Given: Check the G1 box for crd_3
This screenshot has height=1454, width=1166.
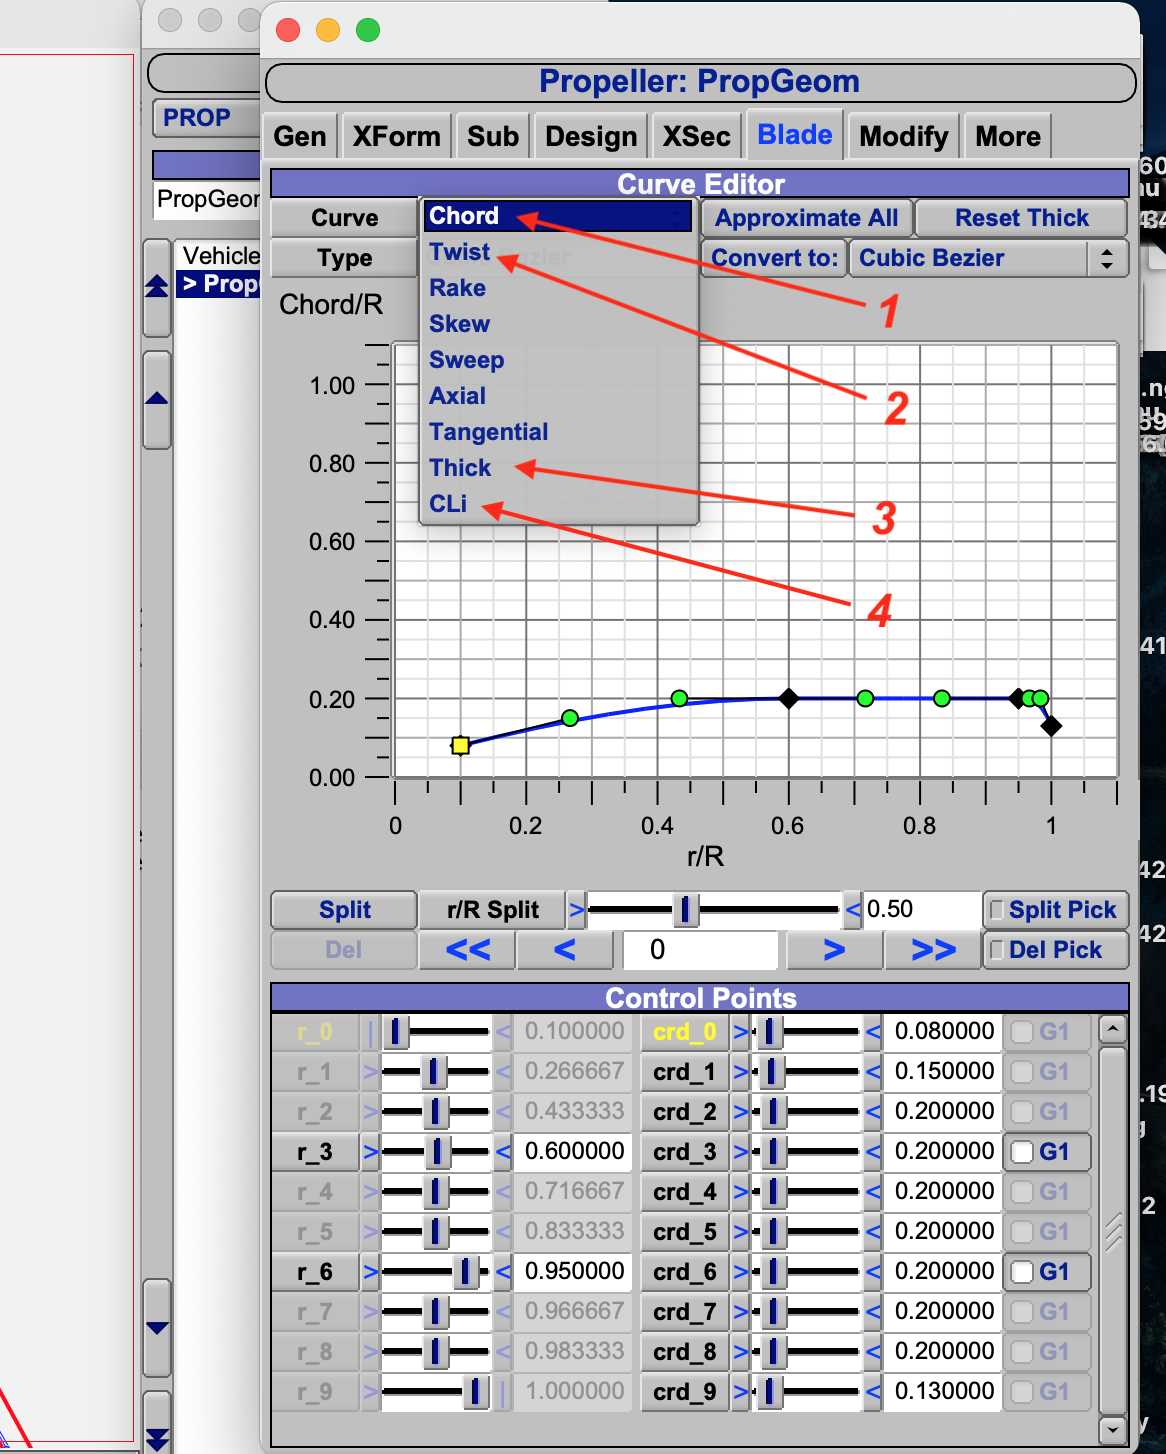Looking at the screenshot, I should [x=1022, y=1152].
